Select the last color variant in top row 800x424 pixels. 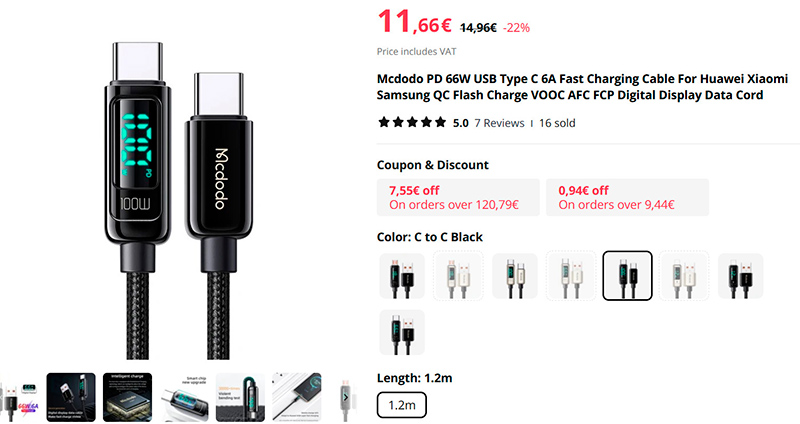(740, 276)
